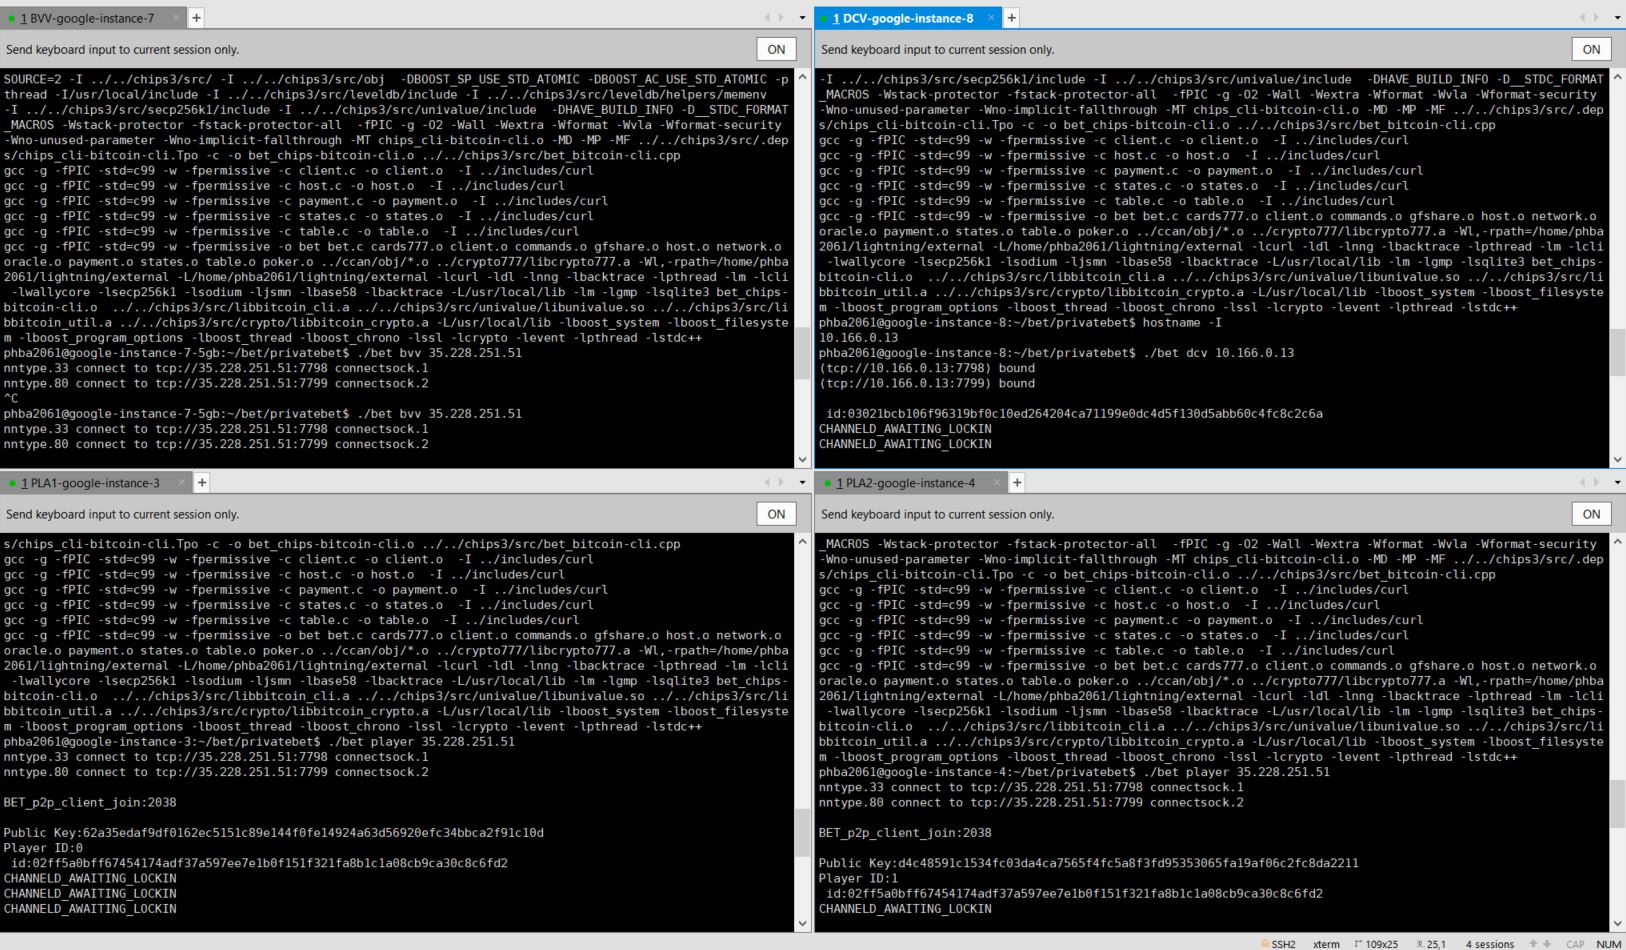Click the upload arrow in status bar

1533,943
